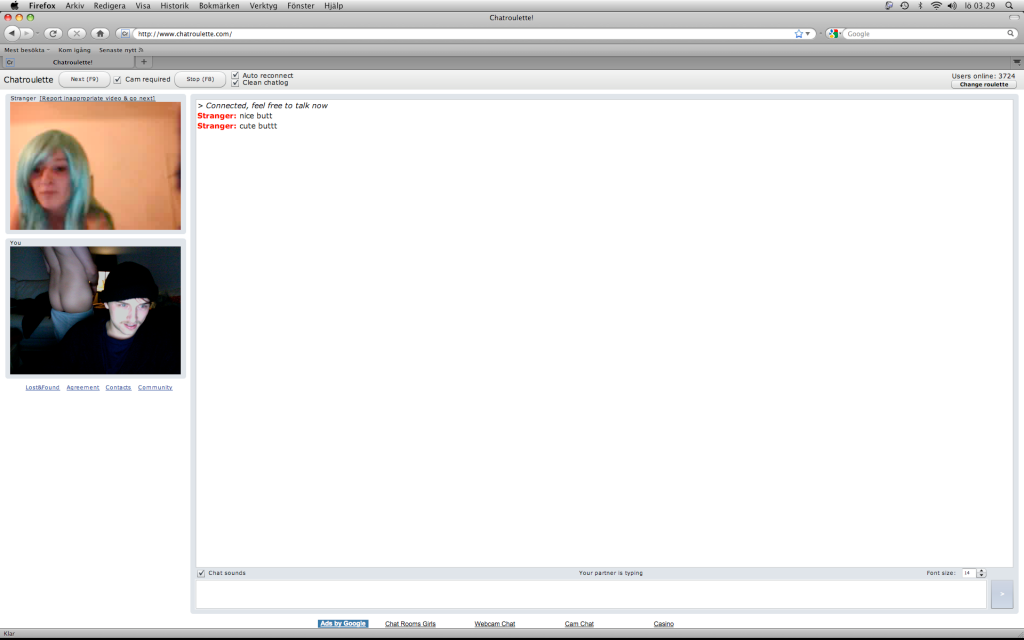Screen dimensions: 1024x640
Task: Open the Fönster menu
Action: click(x=300, y=5)
